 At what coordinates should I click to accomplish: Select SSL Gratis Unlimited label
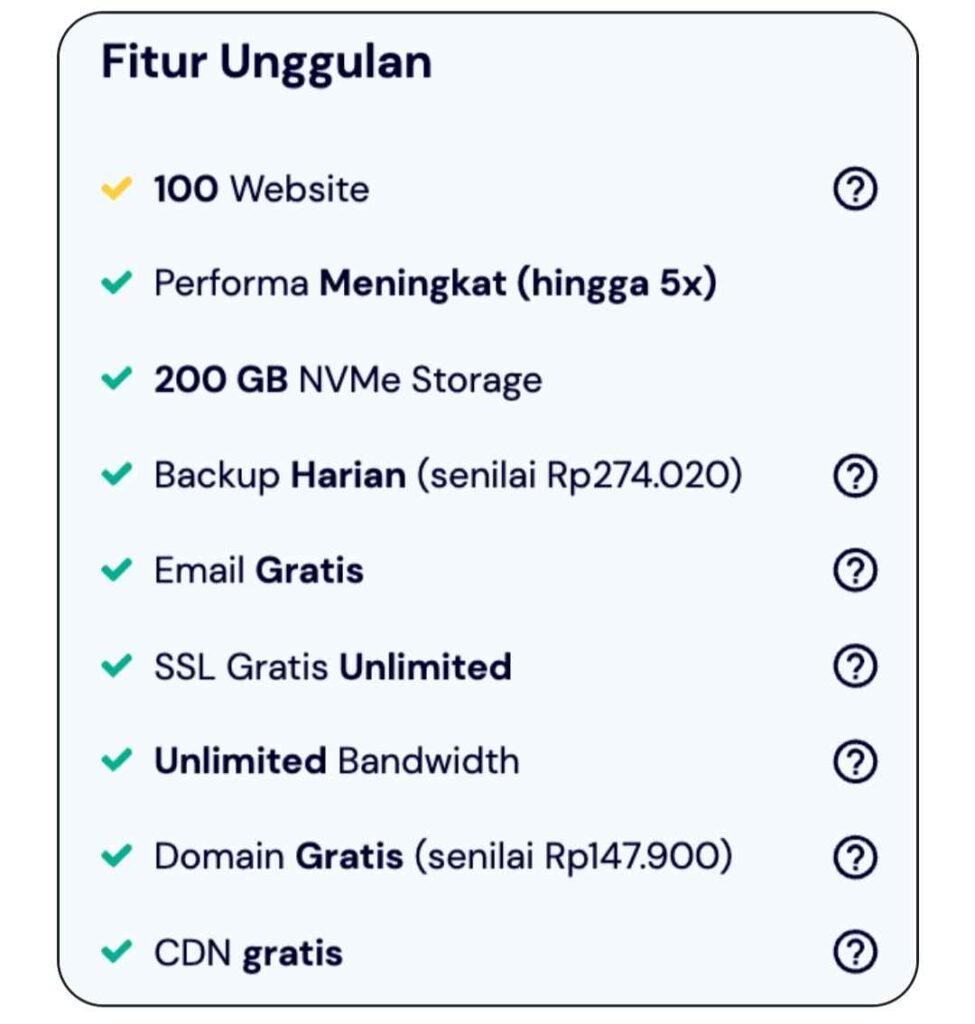(x=333, y=666)
